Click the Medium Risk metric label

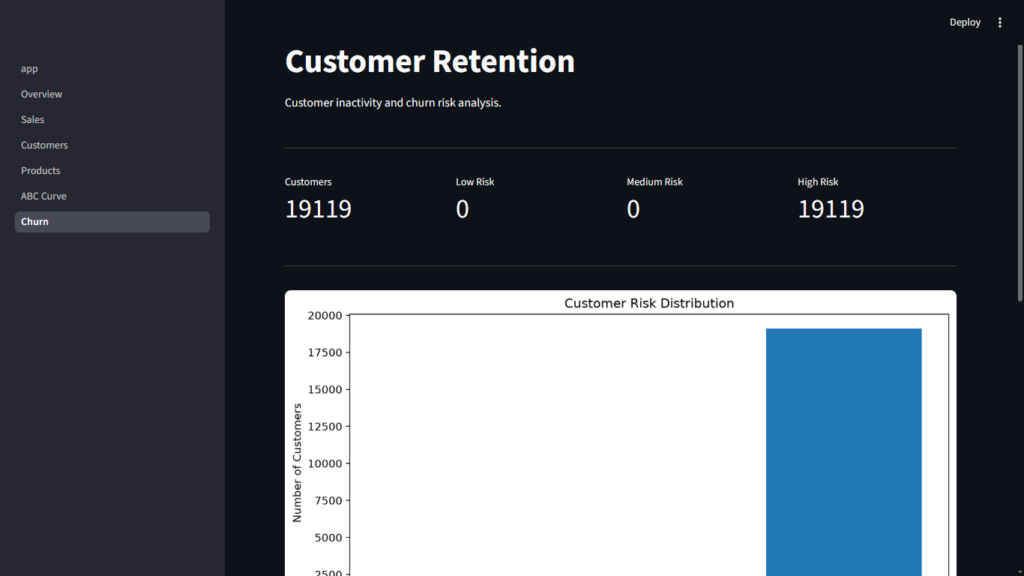coord(654,182)
